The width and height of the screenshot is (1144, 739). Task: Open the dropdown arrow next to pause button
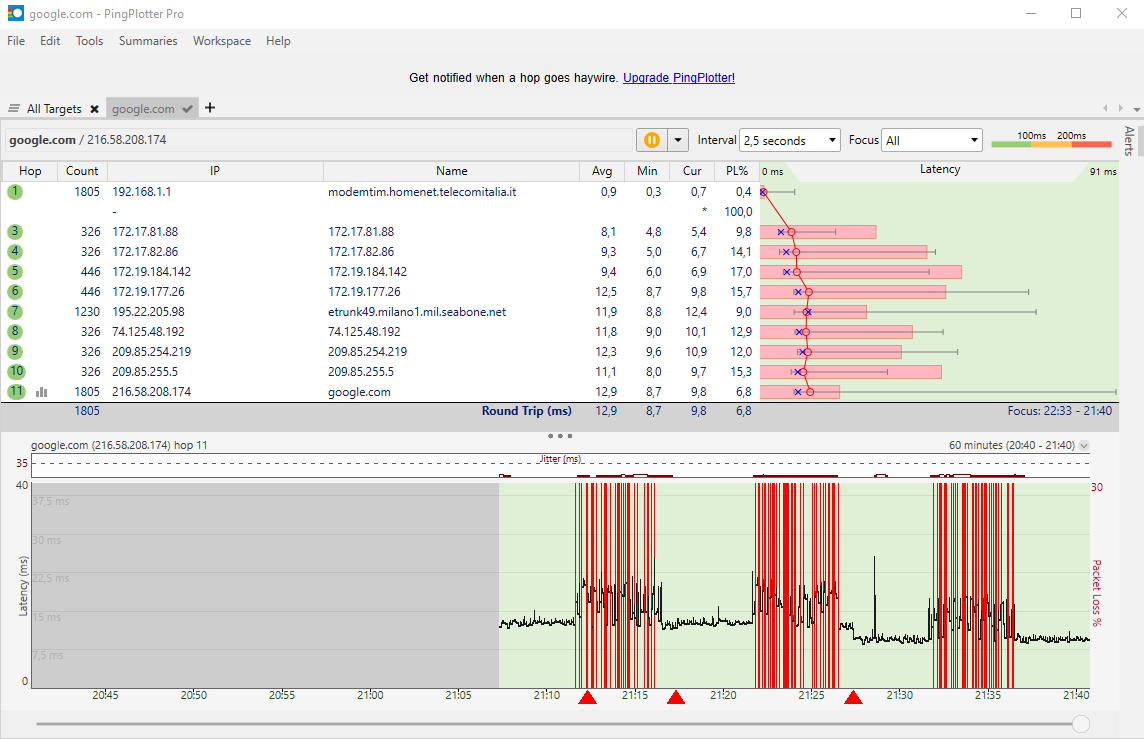click(x=679, y=140)
